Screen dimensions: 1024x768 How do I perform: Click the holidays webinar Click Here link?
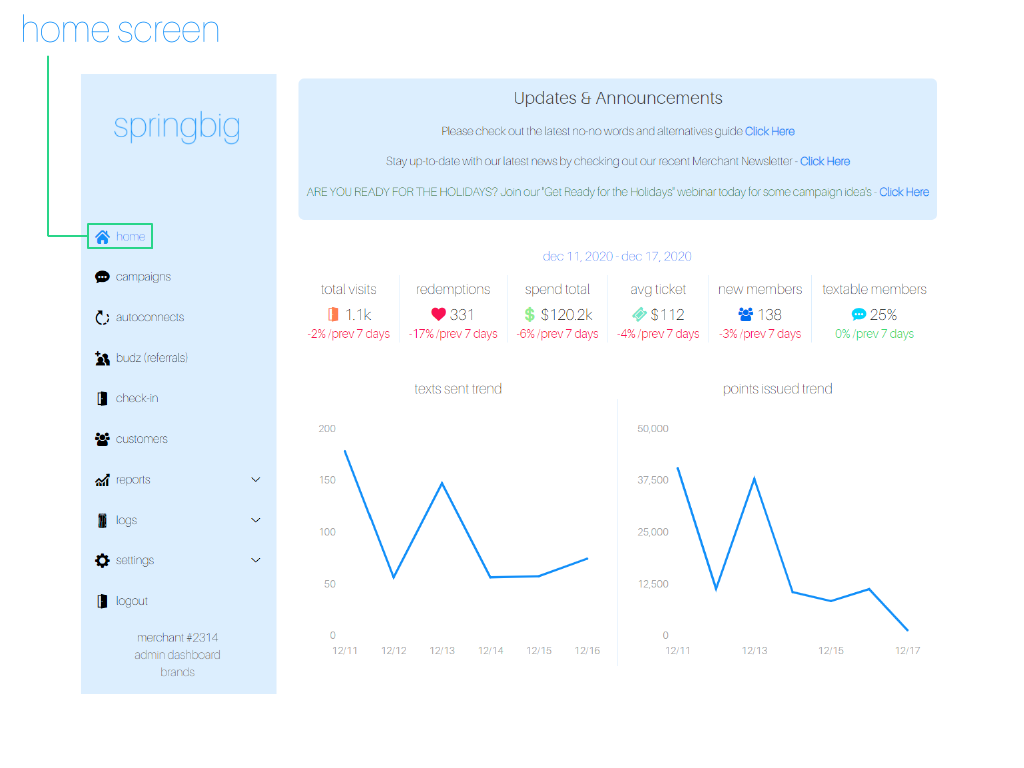pyautogui.click(x=904, y=191)
